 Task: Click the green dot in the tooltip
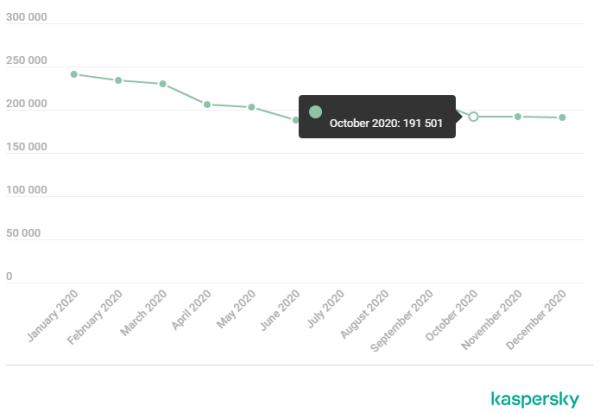tap(315, 112)
